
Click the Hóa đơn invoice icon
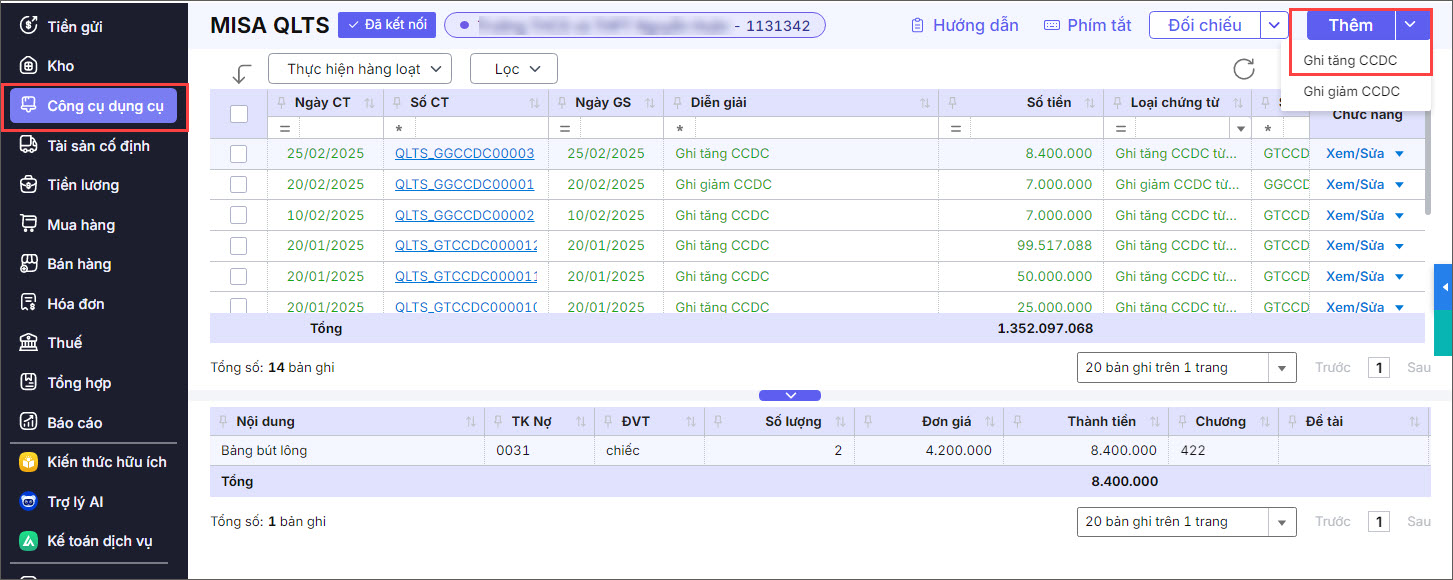(29, 303)
